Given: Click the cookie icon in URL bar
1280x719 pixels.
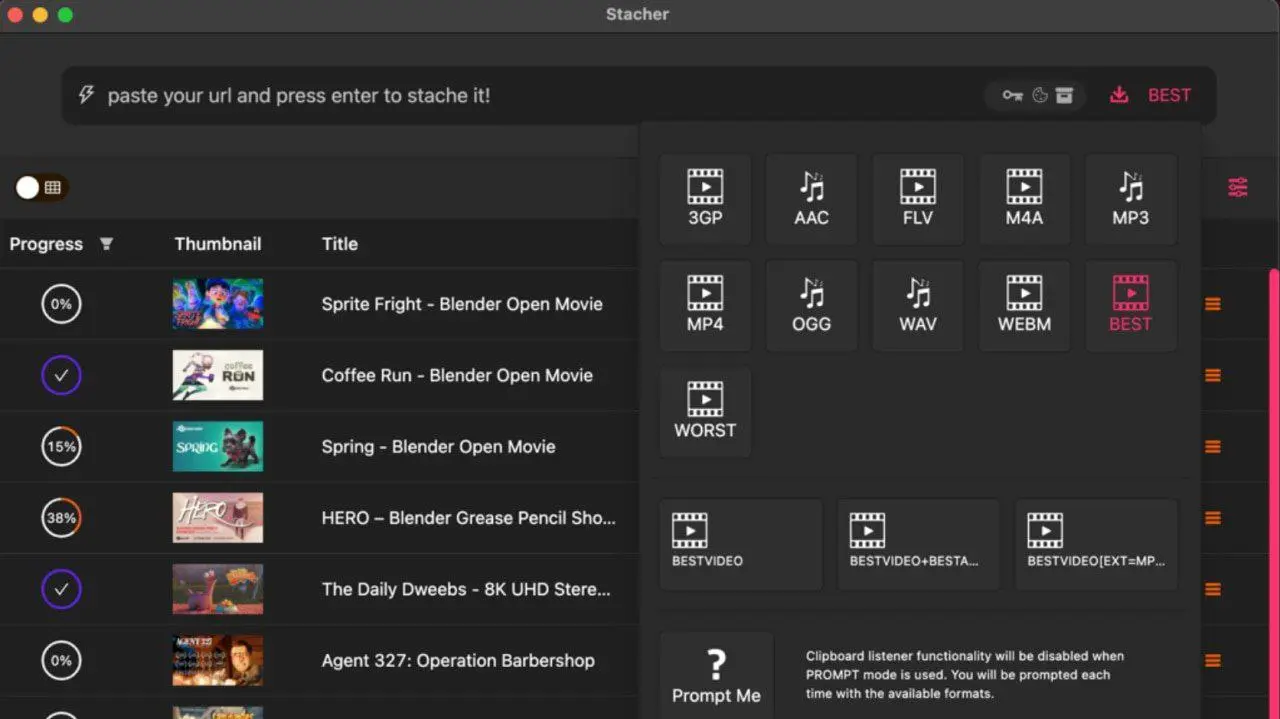Looking at the screenshot, I should [1040, 95].
